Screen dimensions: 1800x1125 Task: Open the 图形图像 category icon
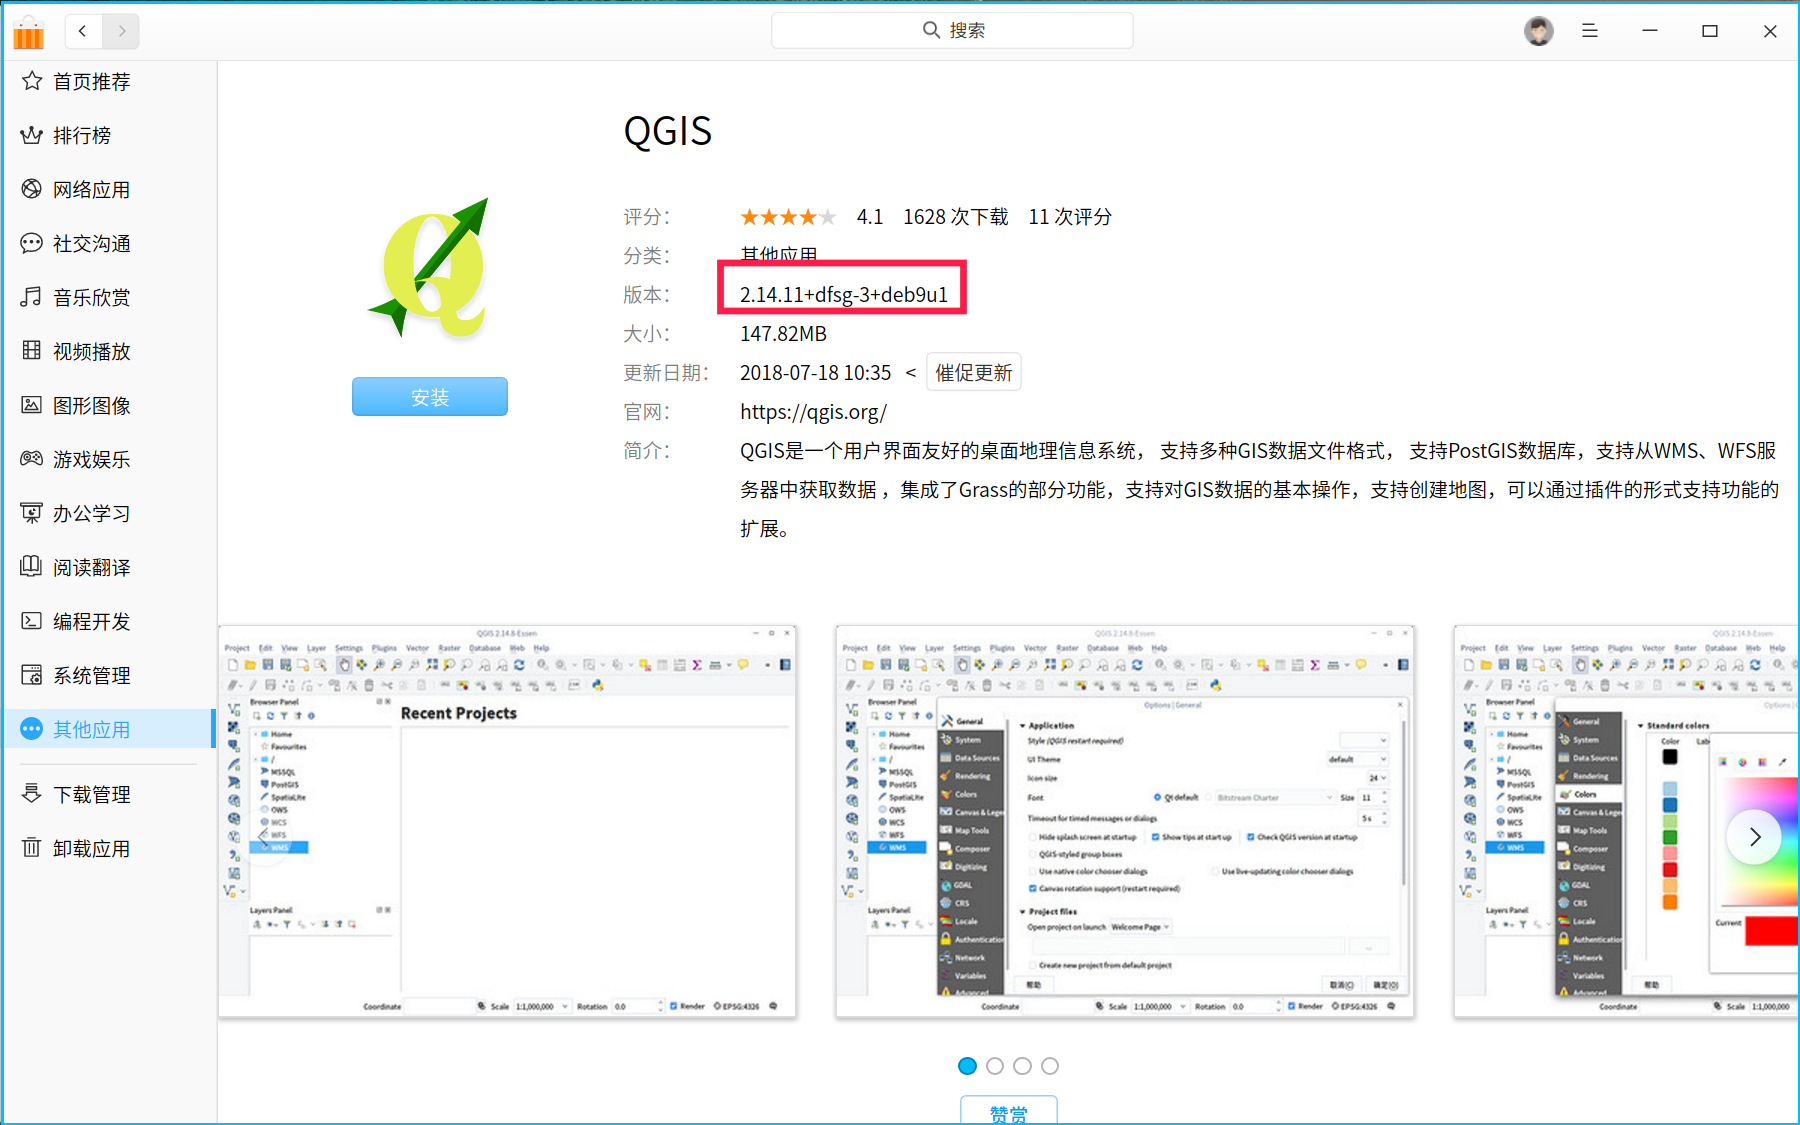click(31, 405)
